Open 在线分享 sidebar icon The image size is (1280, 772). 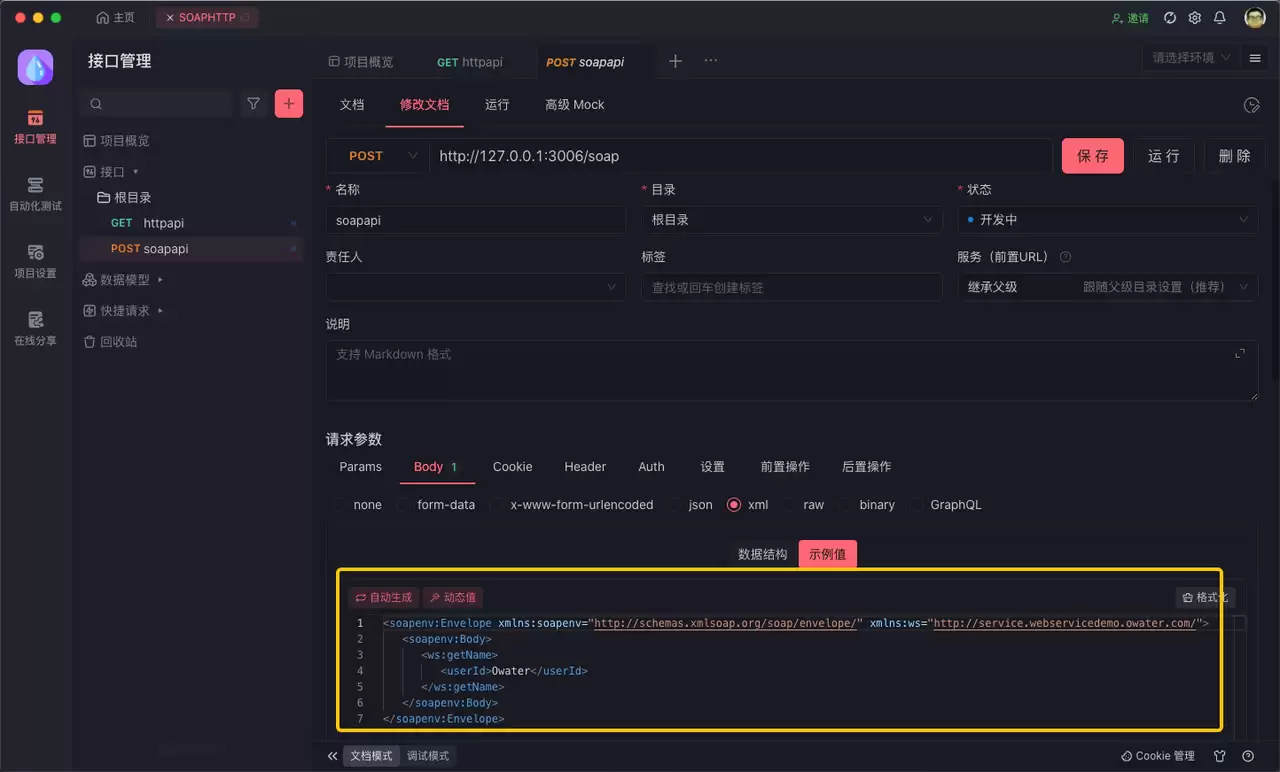click(x=35, y=328)
